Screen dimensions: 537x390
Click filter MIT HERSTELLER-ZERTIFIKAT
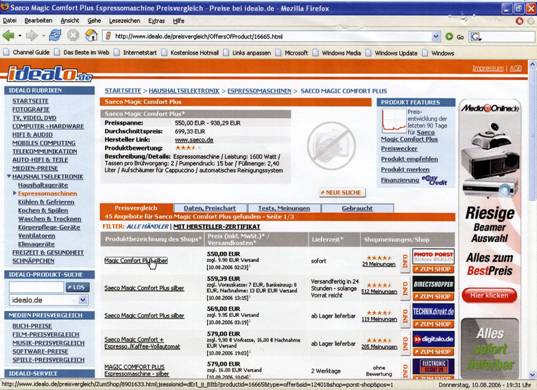pyautogui.click(x=216, y=227)
